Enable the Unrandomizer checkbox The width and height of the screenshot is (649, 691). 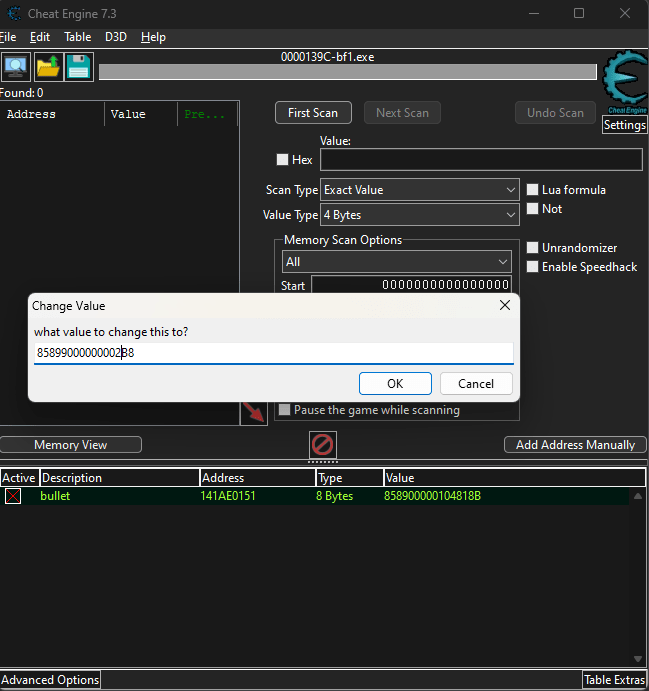(533, 248)
